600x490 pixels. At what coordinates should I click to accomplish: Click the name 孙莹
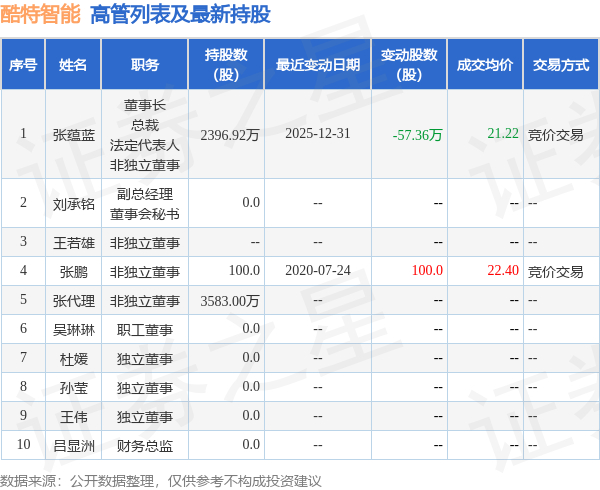tap(73, 388)
